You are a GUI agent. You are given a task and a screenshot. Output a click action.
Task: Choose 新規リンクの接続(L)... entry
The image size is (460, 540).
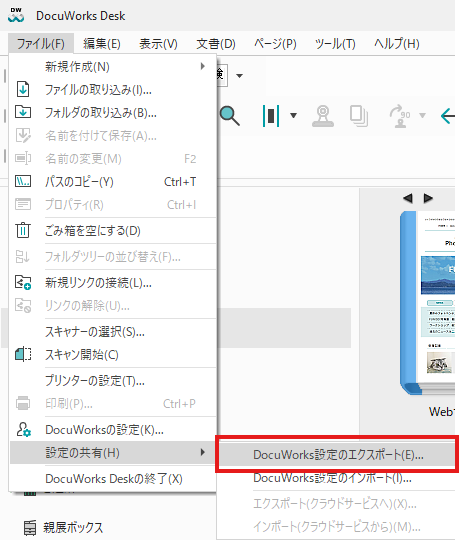pos(113,283)
